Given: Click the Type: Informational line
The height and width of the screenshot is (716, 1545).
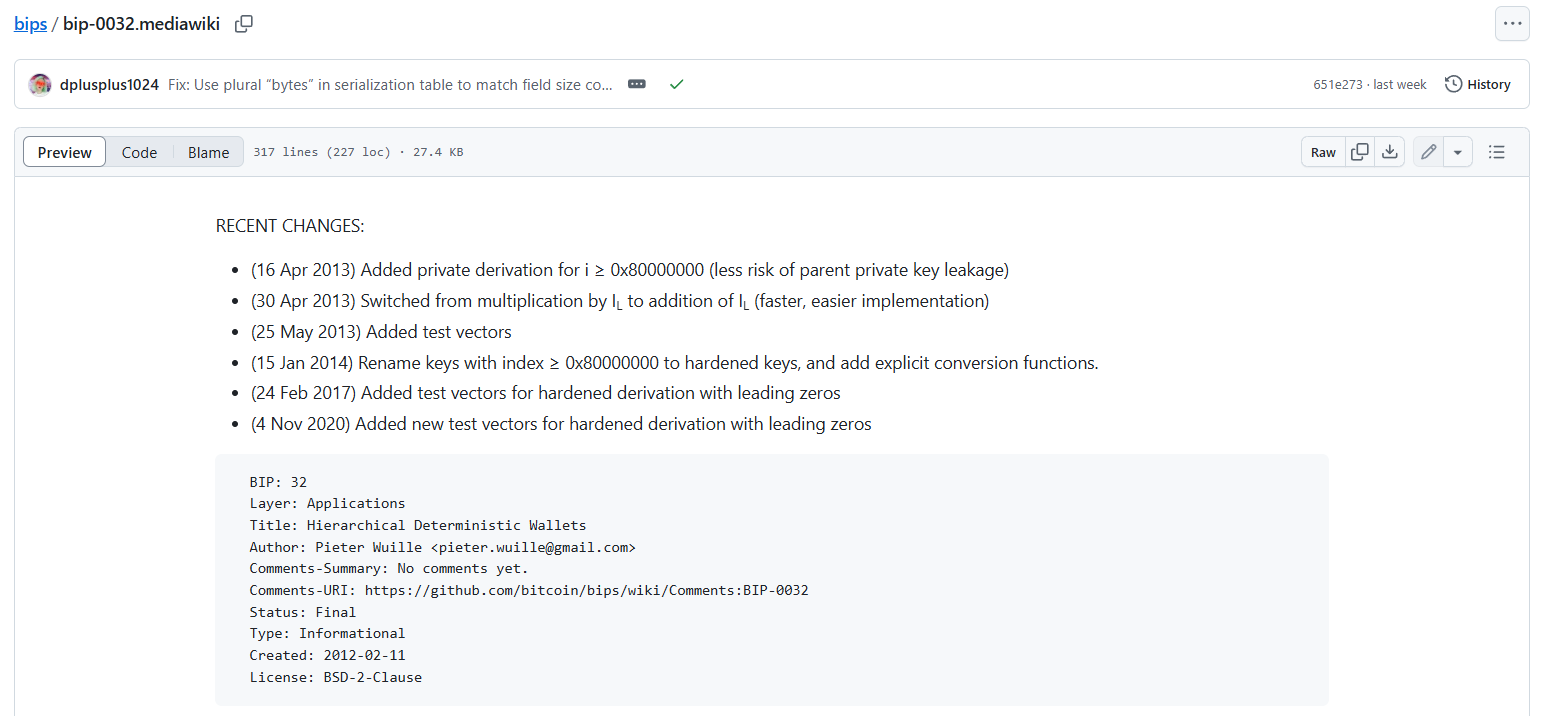Looking at the screenshot, I should 328,633.
